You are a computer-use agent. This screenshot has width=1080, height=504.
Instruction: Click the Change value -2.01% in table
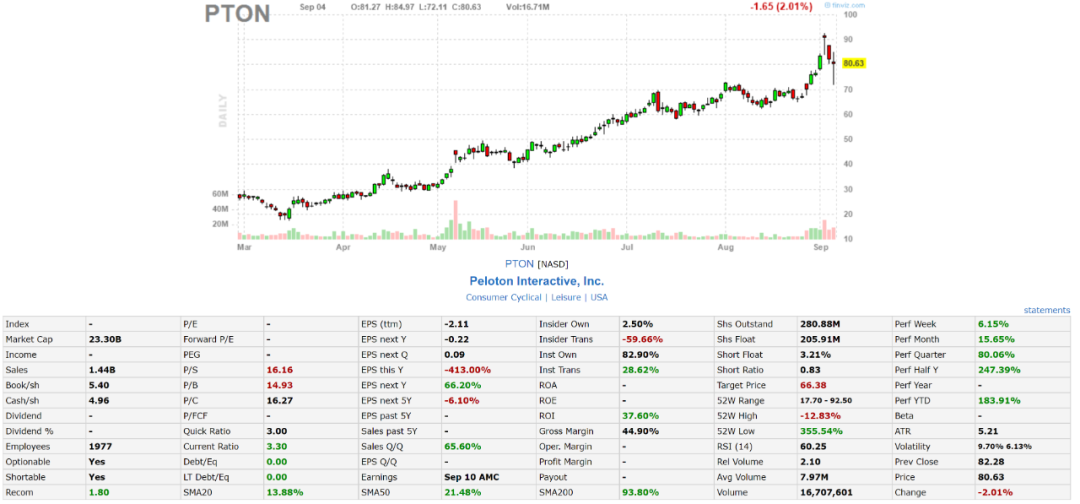[x=994, y=492]
